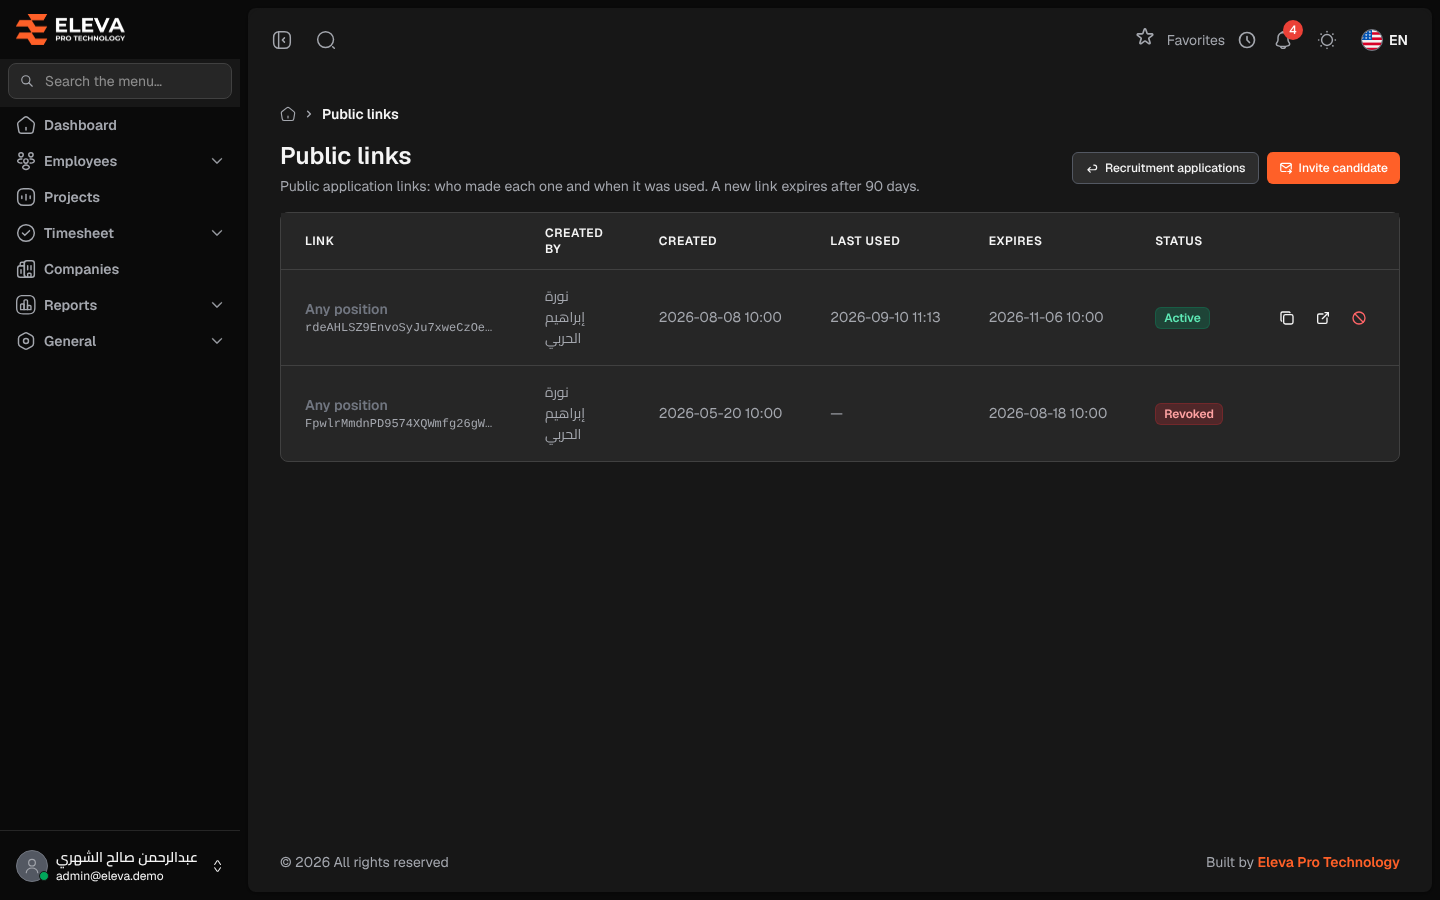Click the General sidebar icon
Image resolution: width=1440 pixels, height=900 pixels.
26,341
